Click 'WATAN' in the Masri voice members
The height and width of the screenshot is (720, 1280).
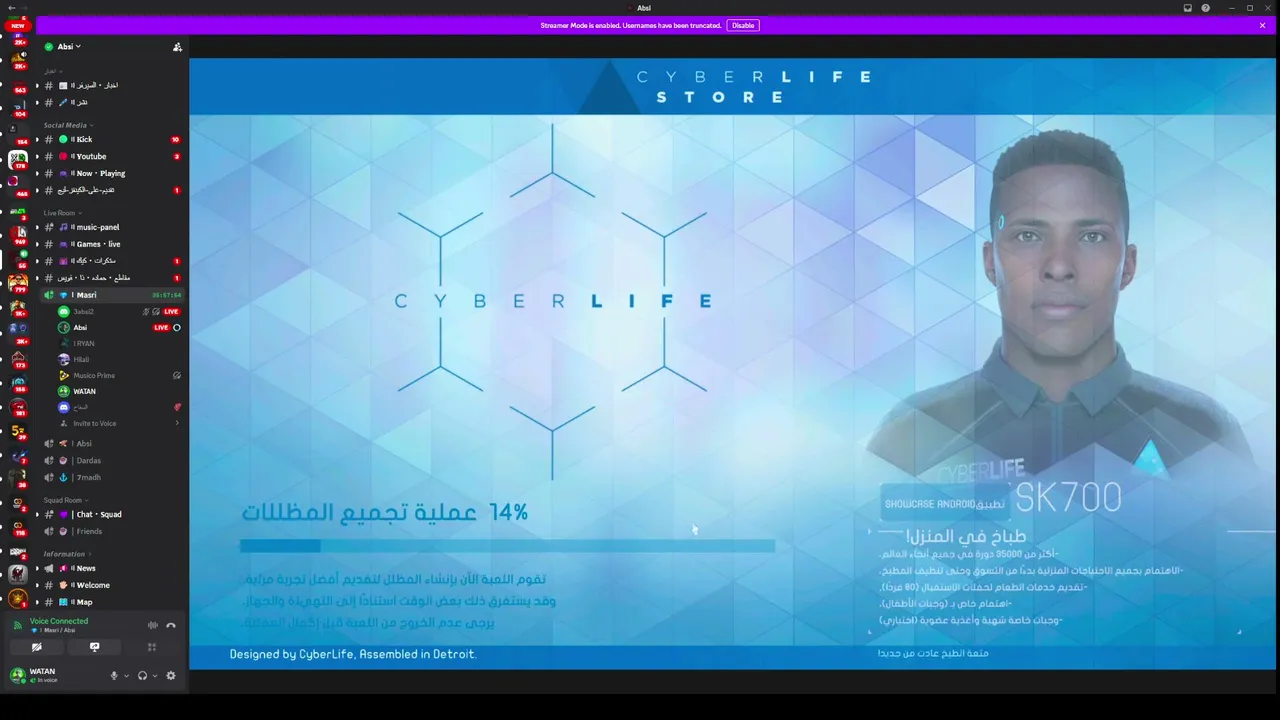click(x=84, y=391)
